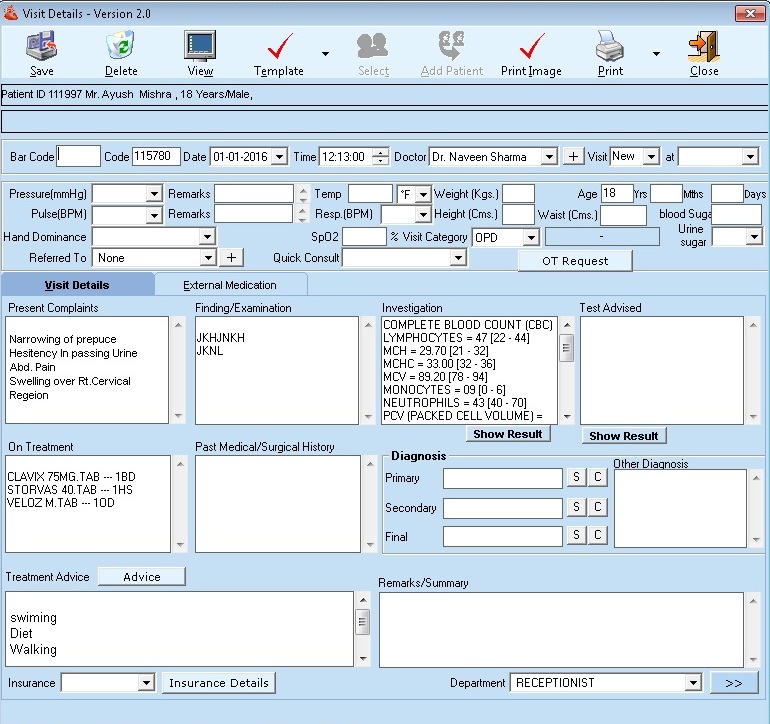Expand the Pulse(BPM) dropdown
This screenshot has width=770, height=724.
click(154, 215)
